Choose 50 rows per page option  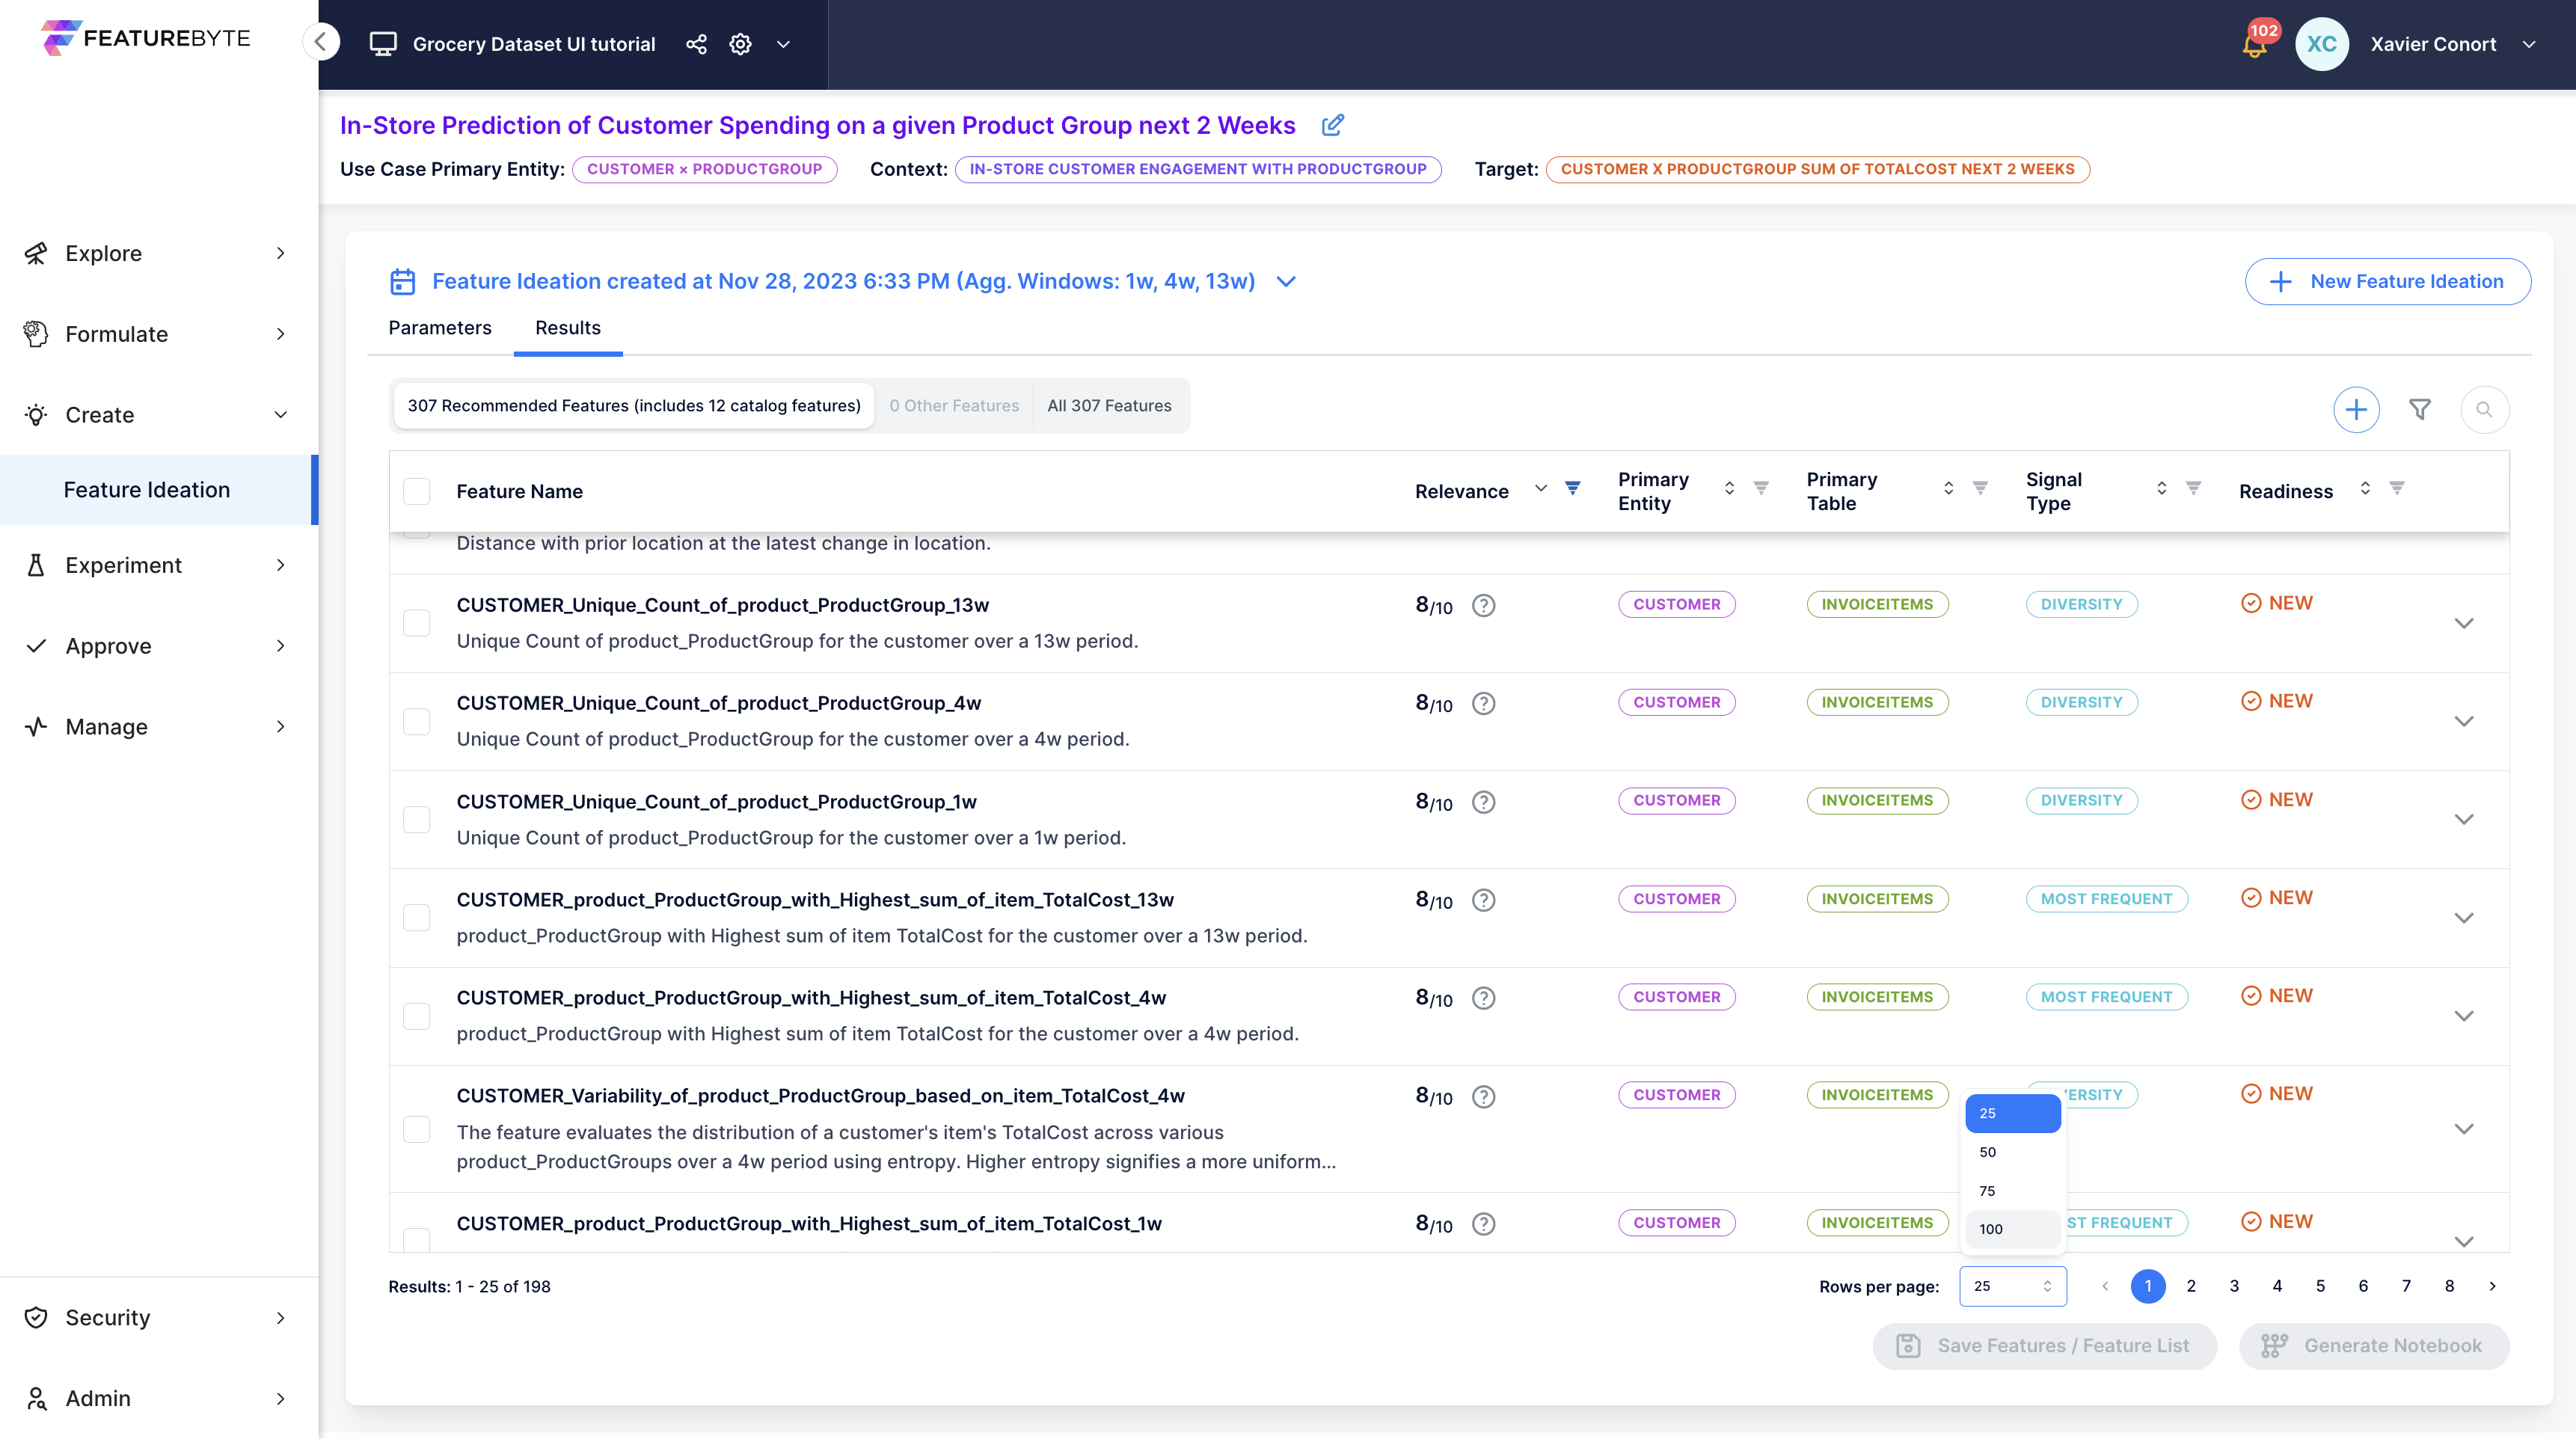coord(2012,1152)
